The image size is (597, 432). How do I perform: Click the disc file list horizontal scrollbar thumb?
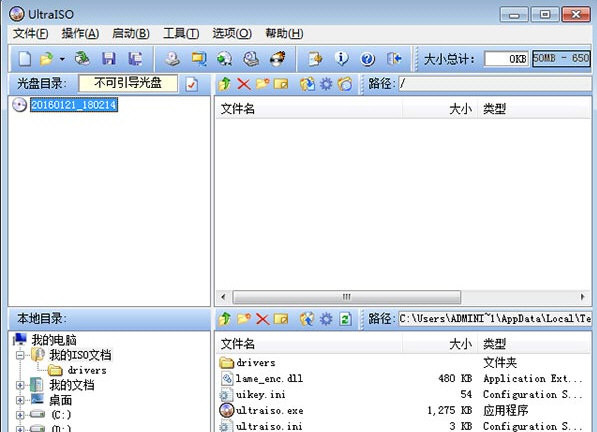coord(346,297)
